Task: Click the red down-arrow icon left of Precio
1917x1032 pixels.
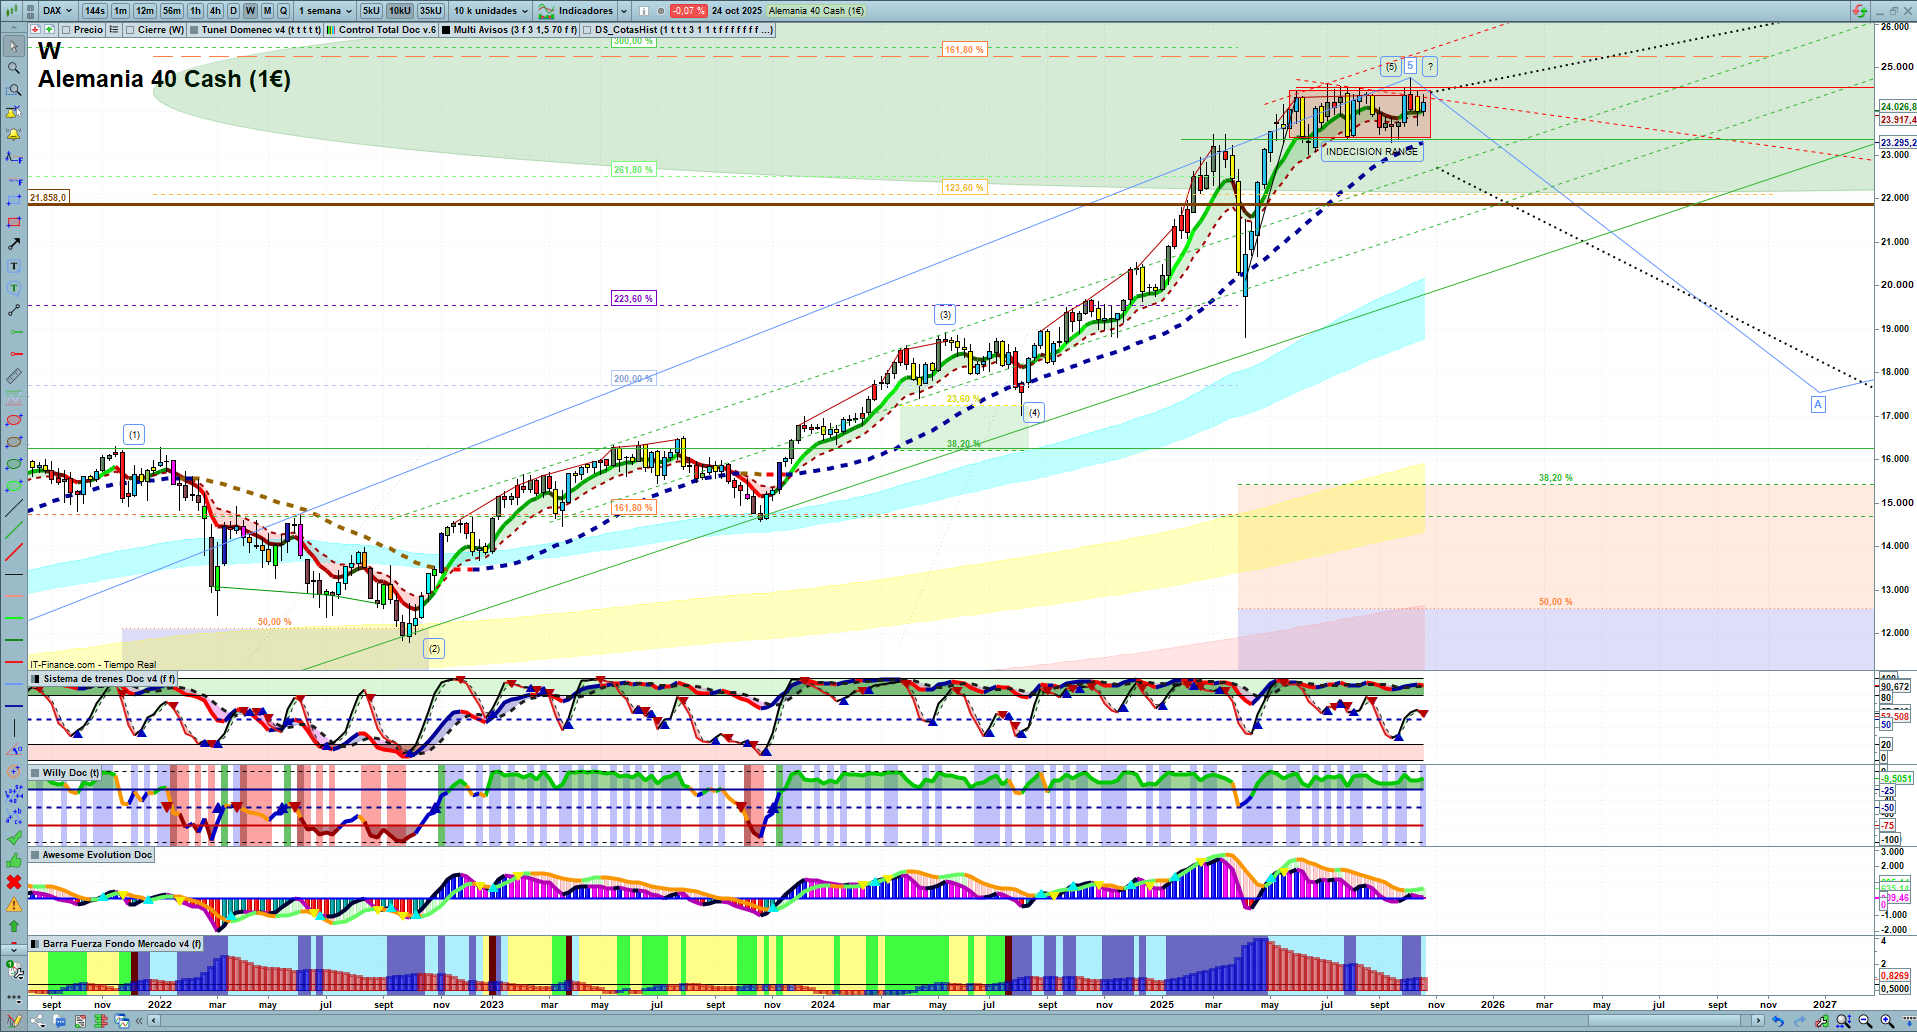Action: (x=36, y=30)
